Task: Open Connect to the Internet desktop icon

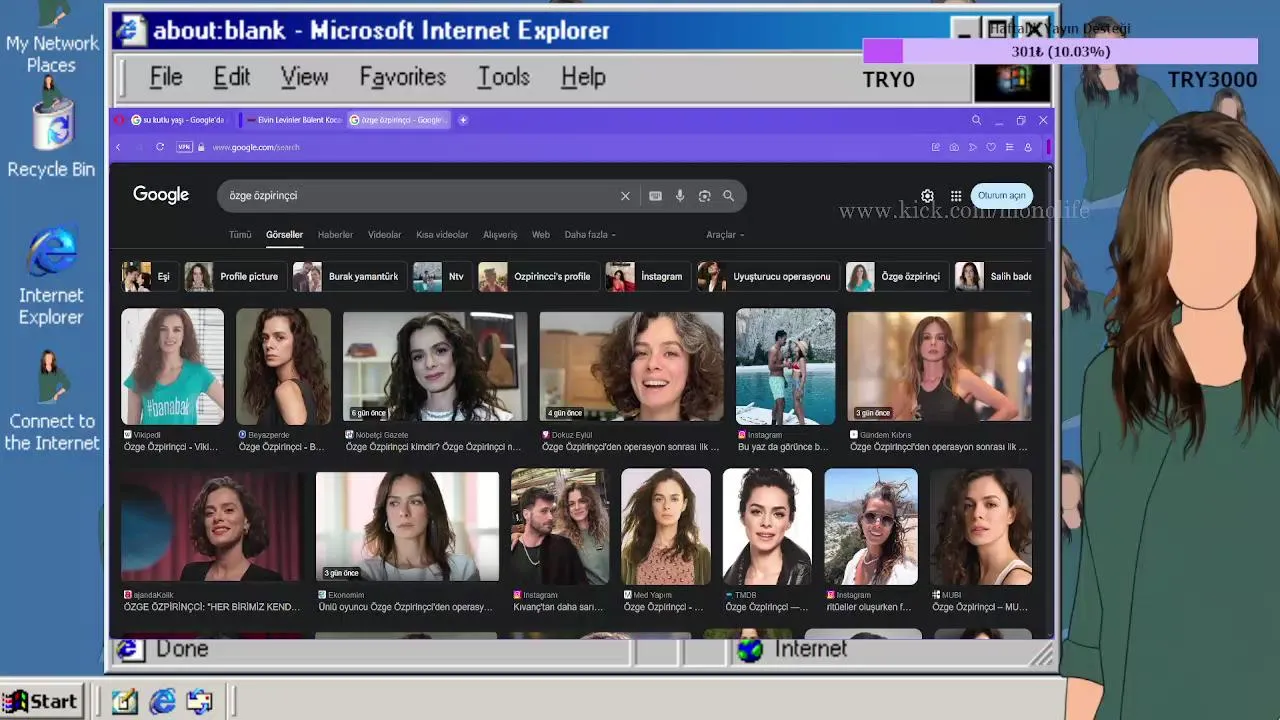Action: tap(51, 402)
